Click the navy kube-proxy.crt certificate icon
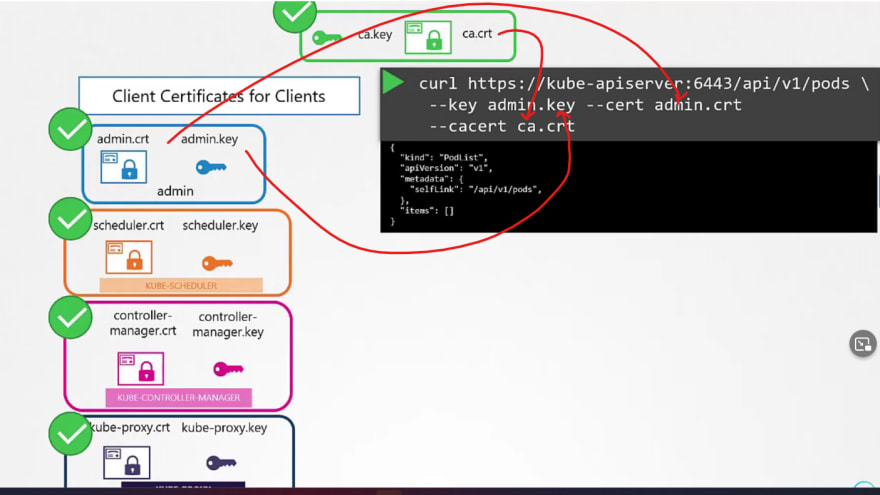The height and width of the screenshot is (495, 880). click(127, 462)
